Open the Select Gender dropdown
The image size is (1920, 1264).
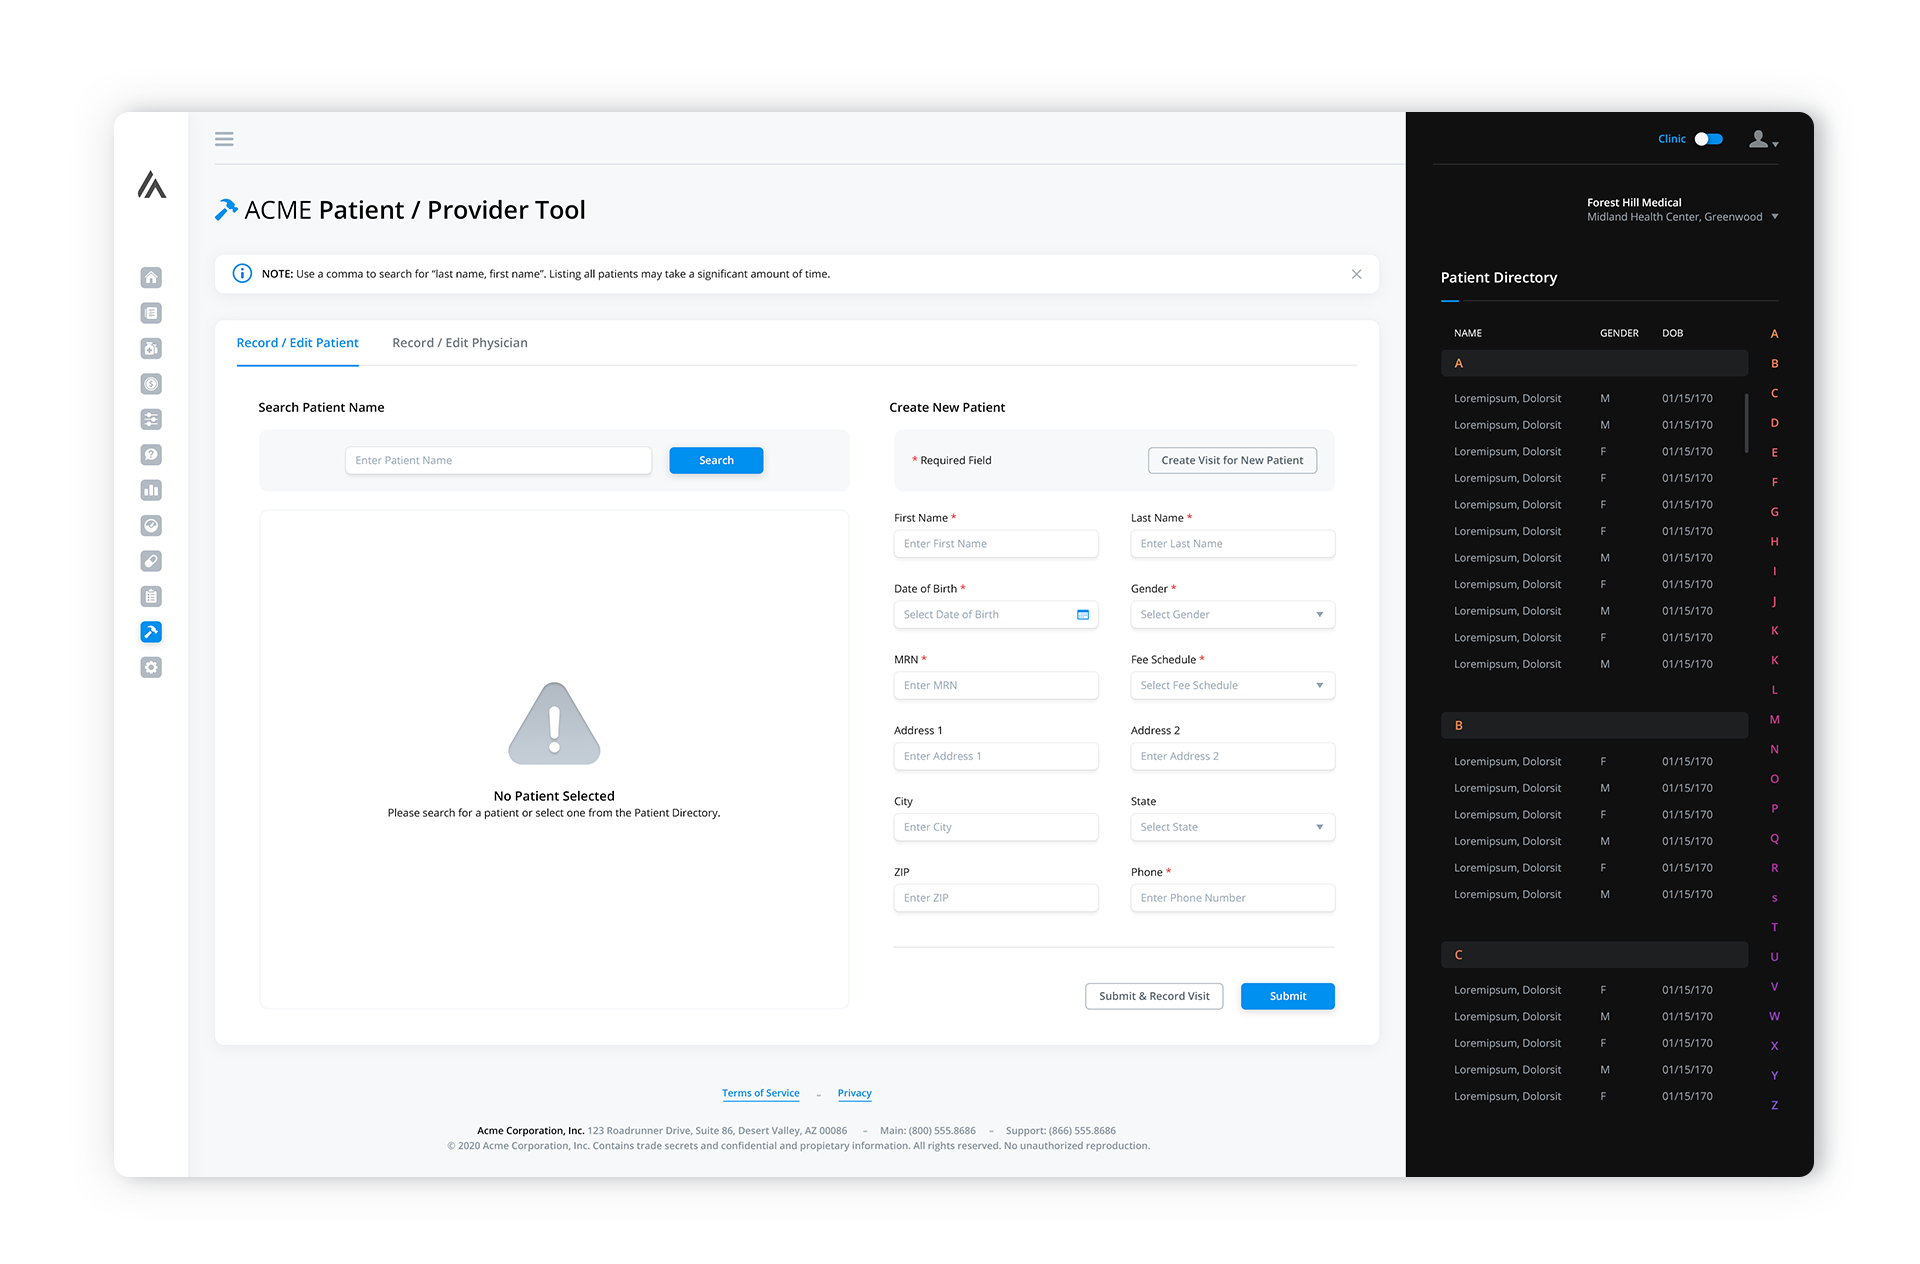coord(1232,614)
